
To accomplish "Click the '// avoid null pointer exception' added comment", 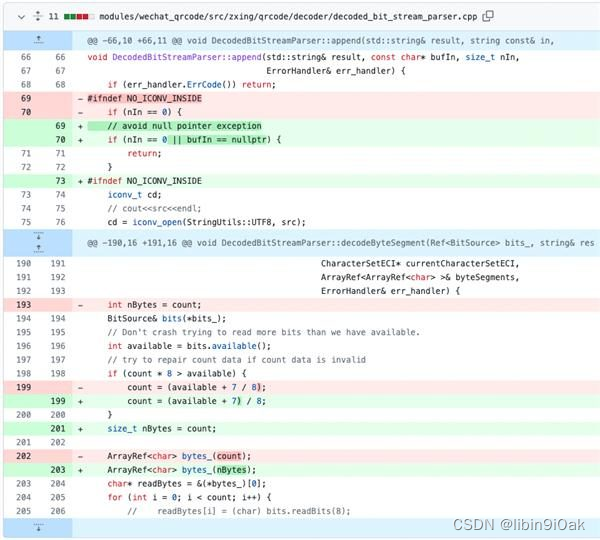I will tap(184, 126).
